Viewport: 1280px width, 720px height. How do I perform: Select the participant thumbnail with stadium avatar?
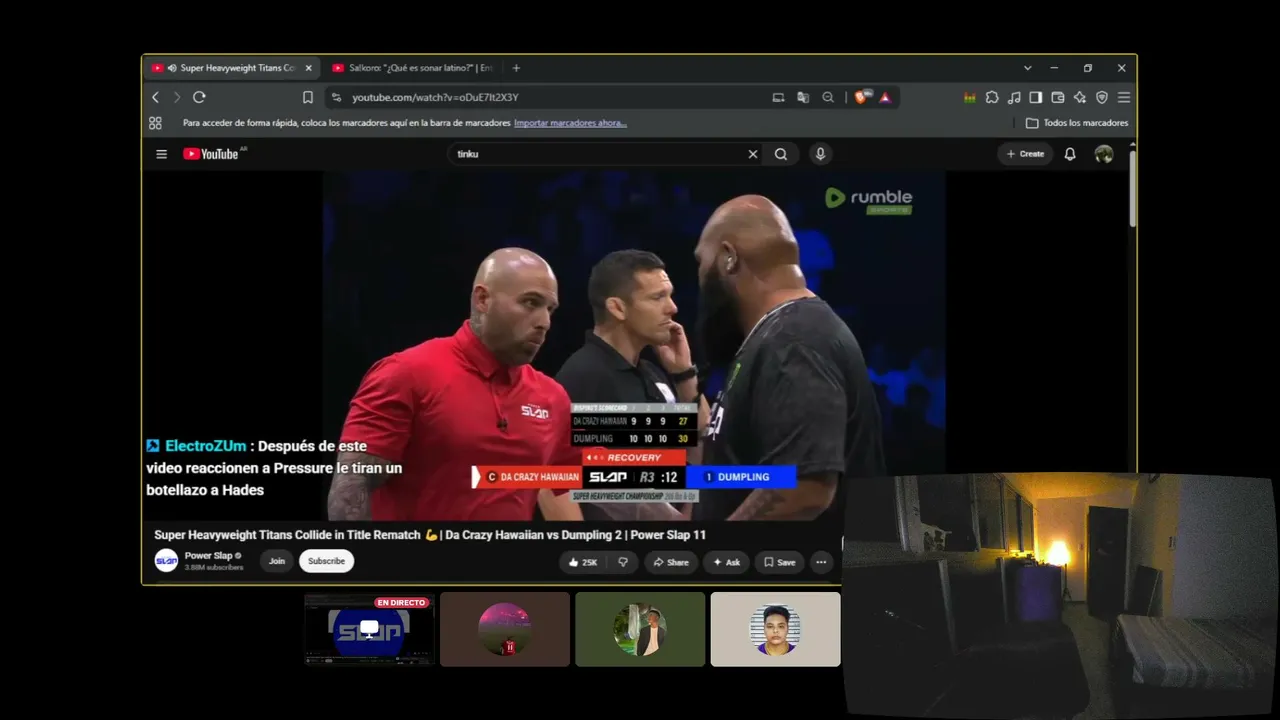[x=505, y=629]
